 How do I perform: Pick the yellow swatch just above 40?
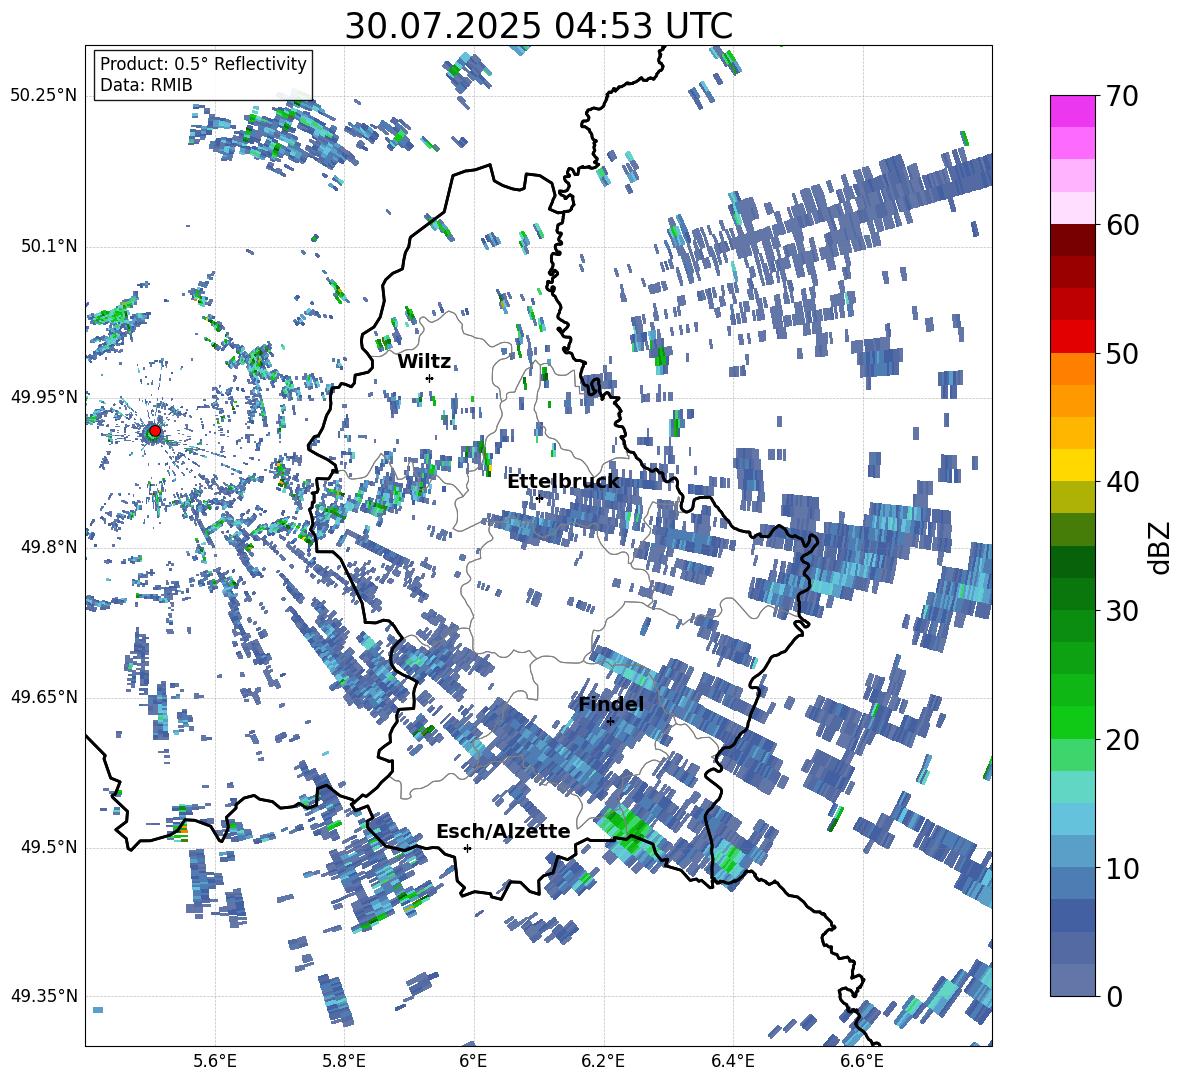1073,465
